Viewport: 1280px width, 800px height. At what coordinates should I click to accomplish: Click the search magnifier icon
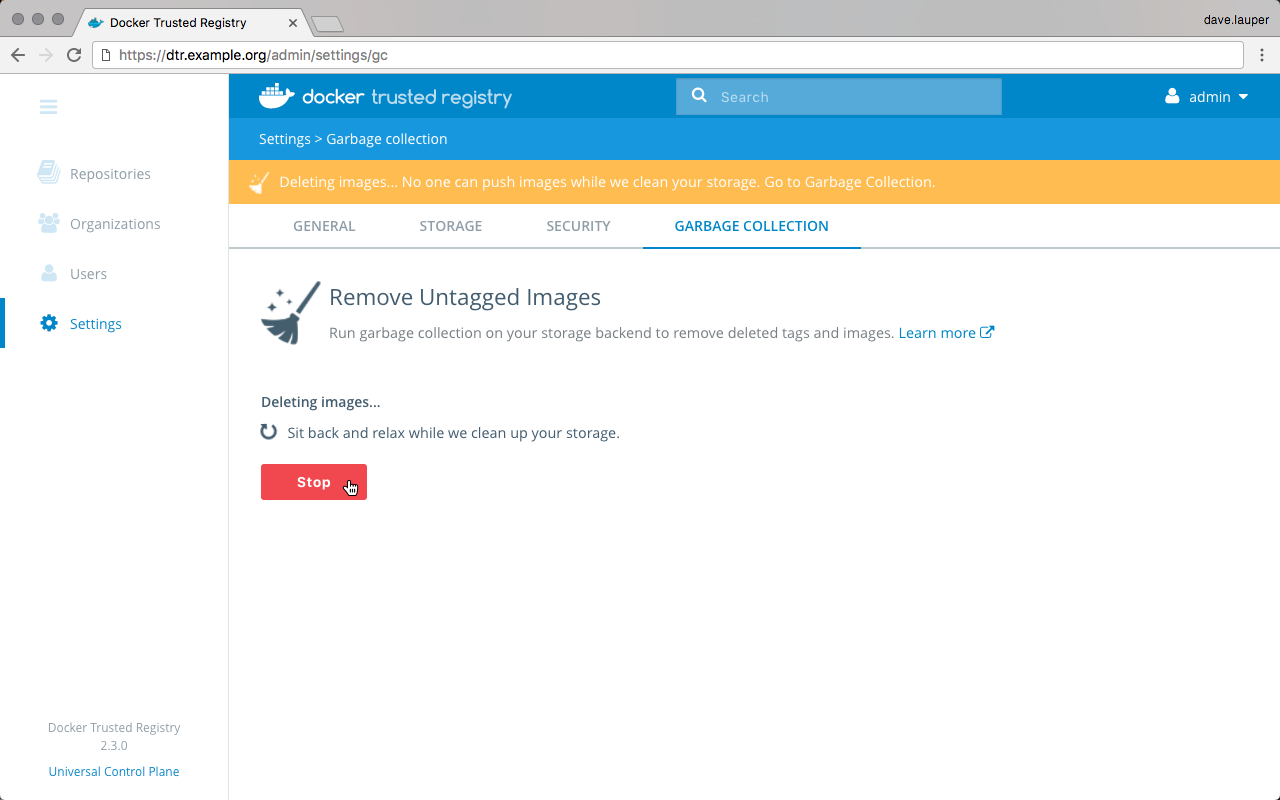[x=699, y=96]
